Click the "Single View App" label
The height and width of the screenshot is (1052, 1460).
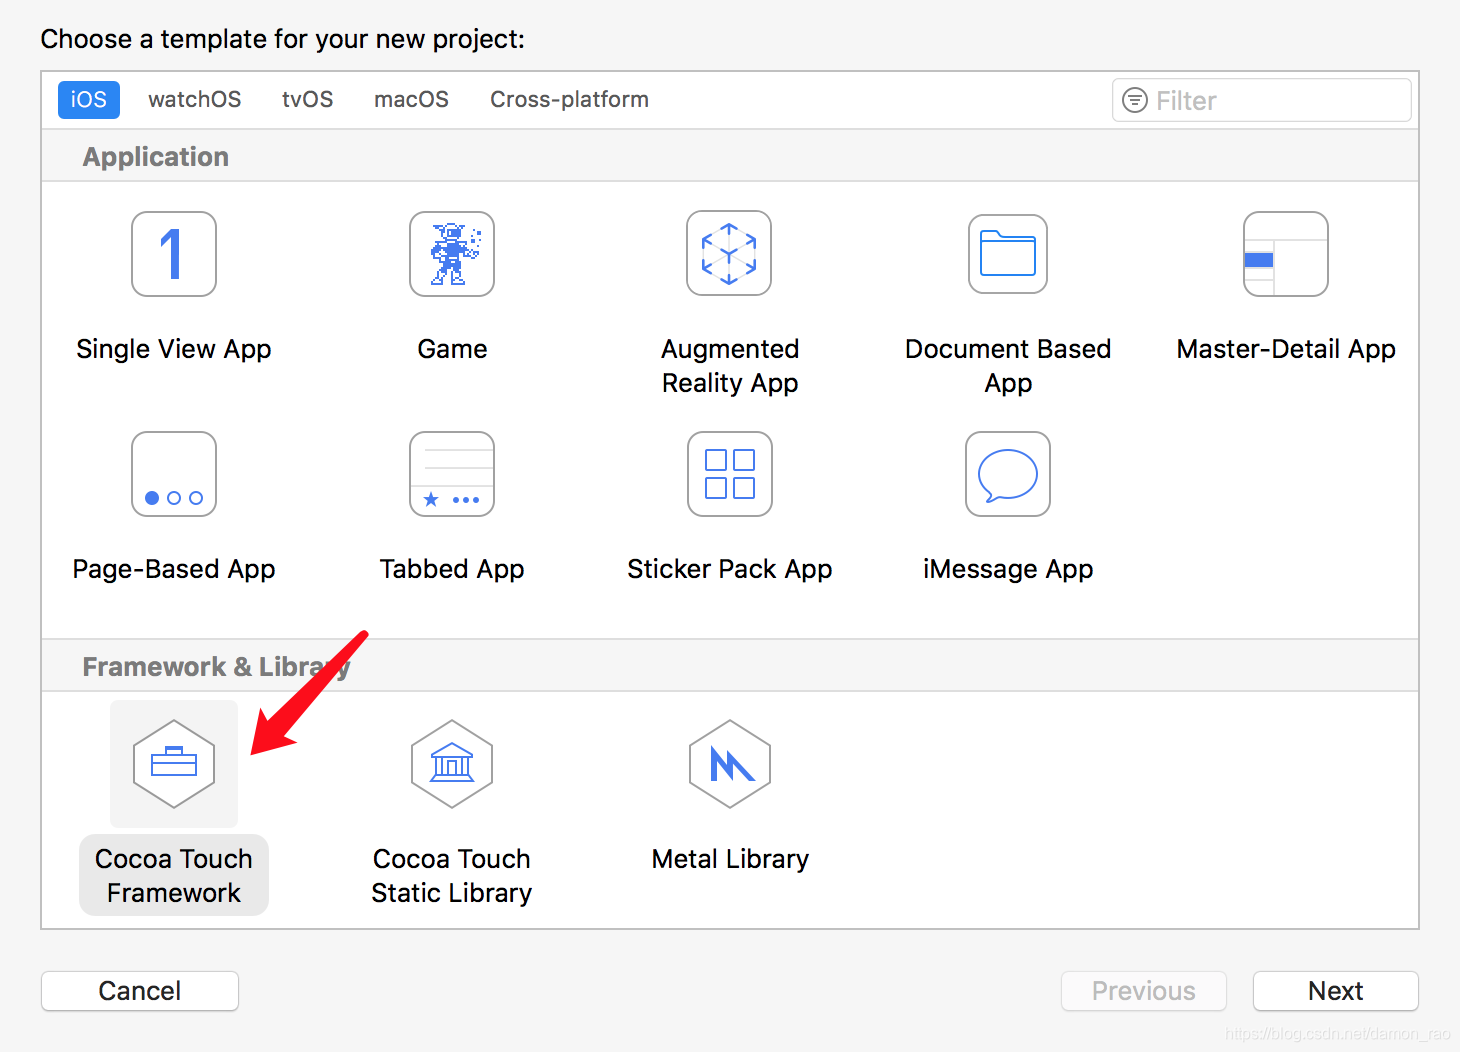point(174,349)
